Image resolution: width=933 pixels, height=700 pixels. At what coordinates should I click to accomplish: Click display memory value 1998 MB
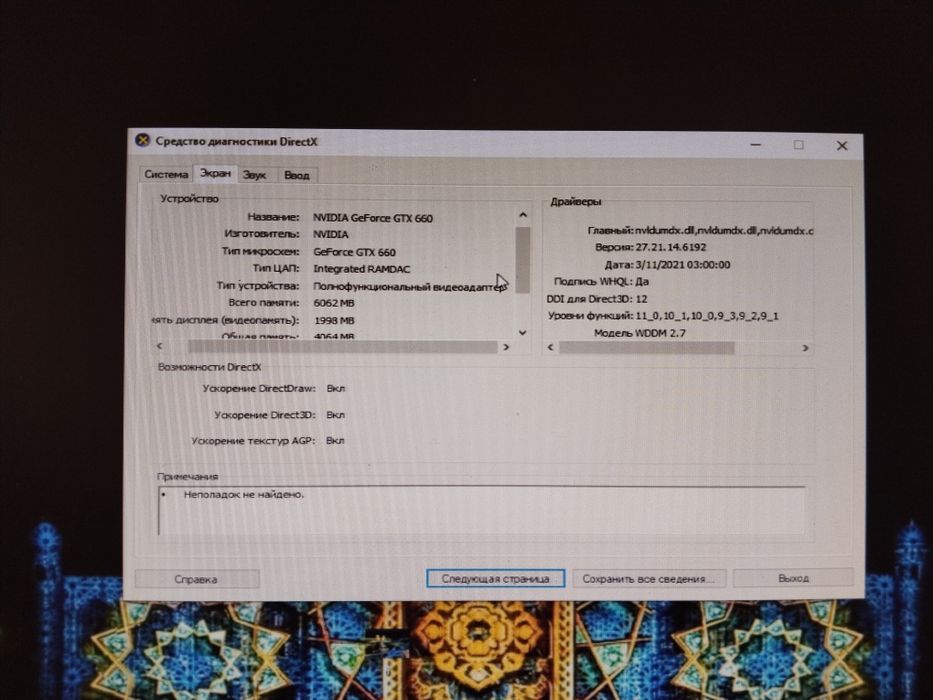pyautogui.click(x=334, y=320)
